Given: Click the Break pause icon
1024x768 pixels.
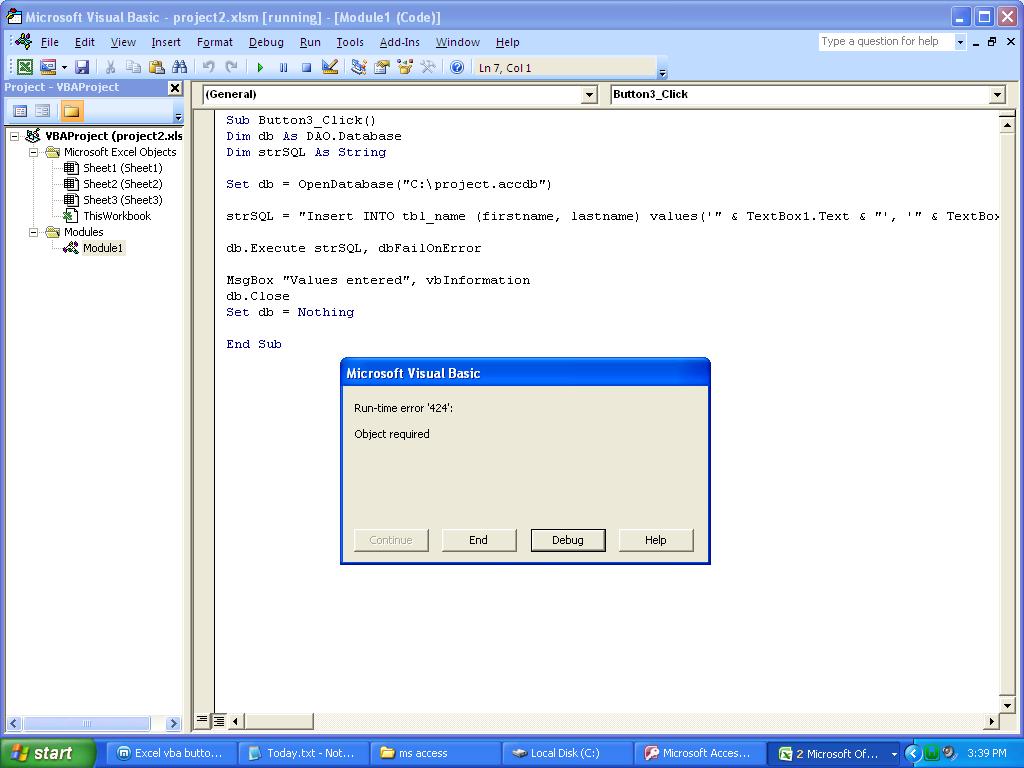Looking at the screenshot, I should [x=283, y=67].
